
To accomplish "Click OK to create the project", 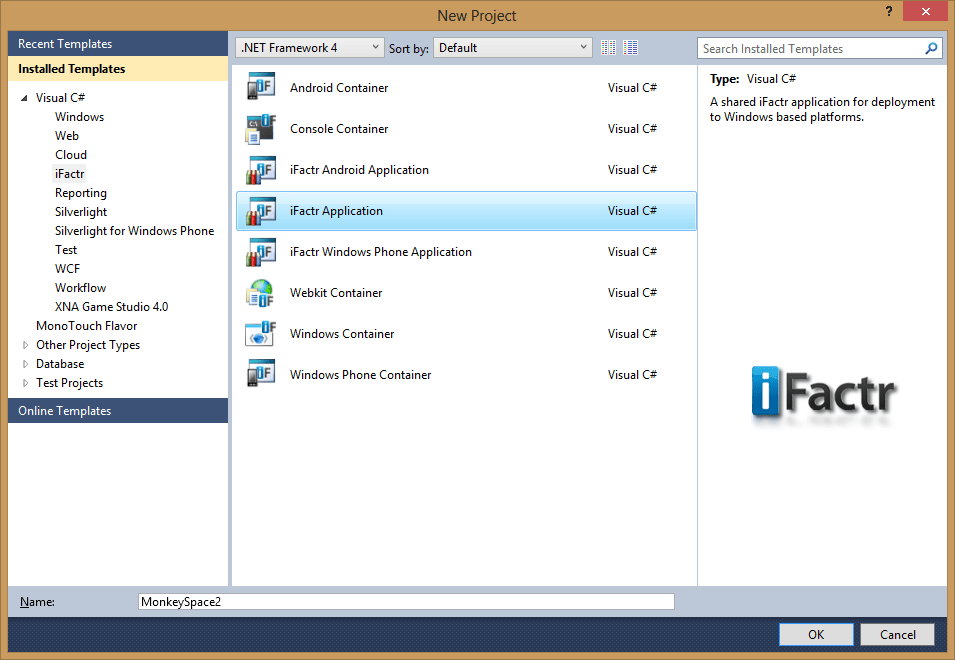I will 816,634.
